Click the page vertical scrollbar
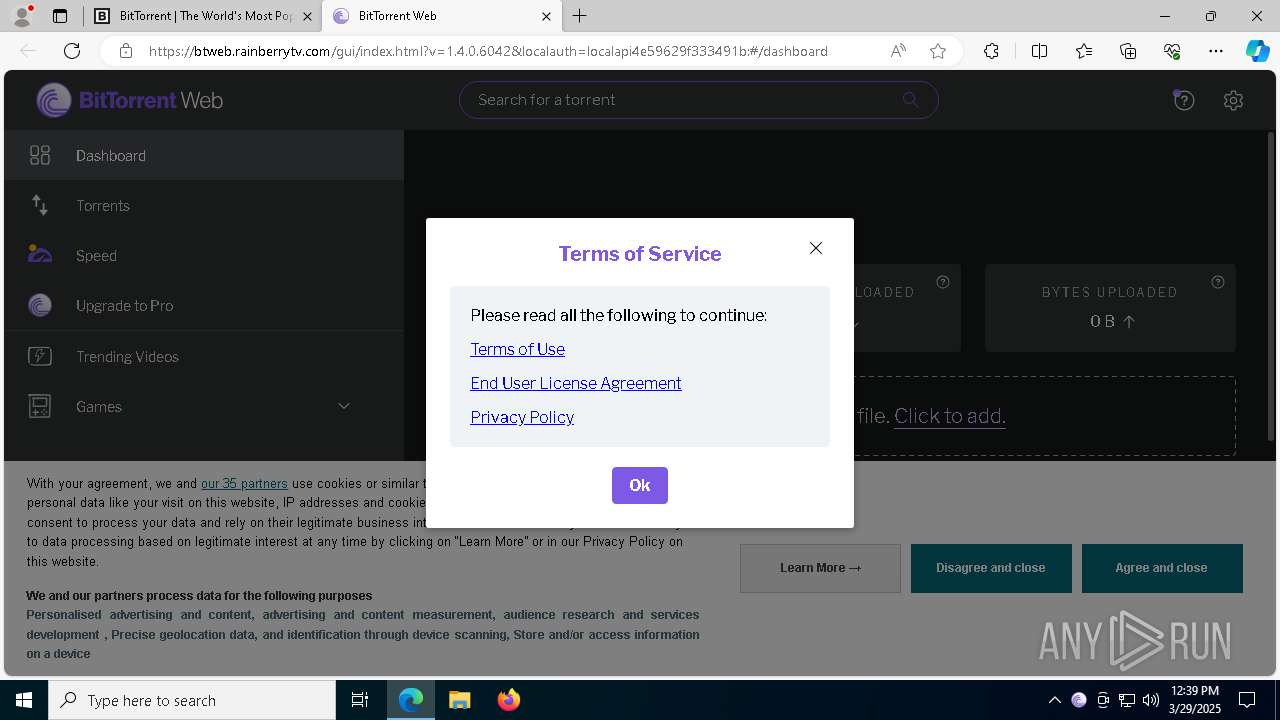Viewport: 1280px width, 720px height. pos(1271,286)
